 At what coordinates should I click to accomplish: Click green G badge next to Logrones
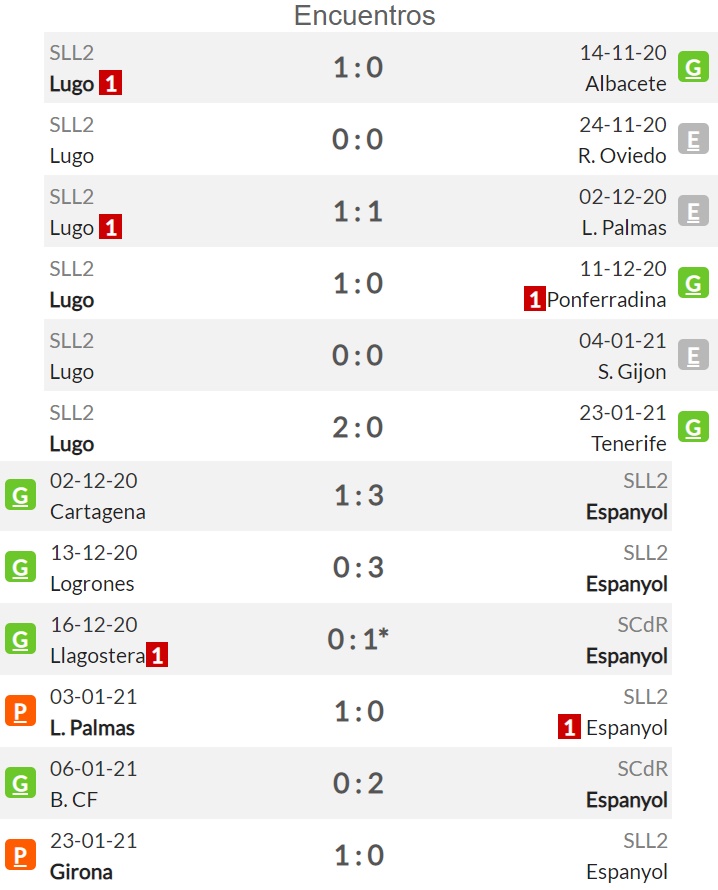[x=20, y=567]
